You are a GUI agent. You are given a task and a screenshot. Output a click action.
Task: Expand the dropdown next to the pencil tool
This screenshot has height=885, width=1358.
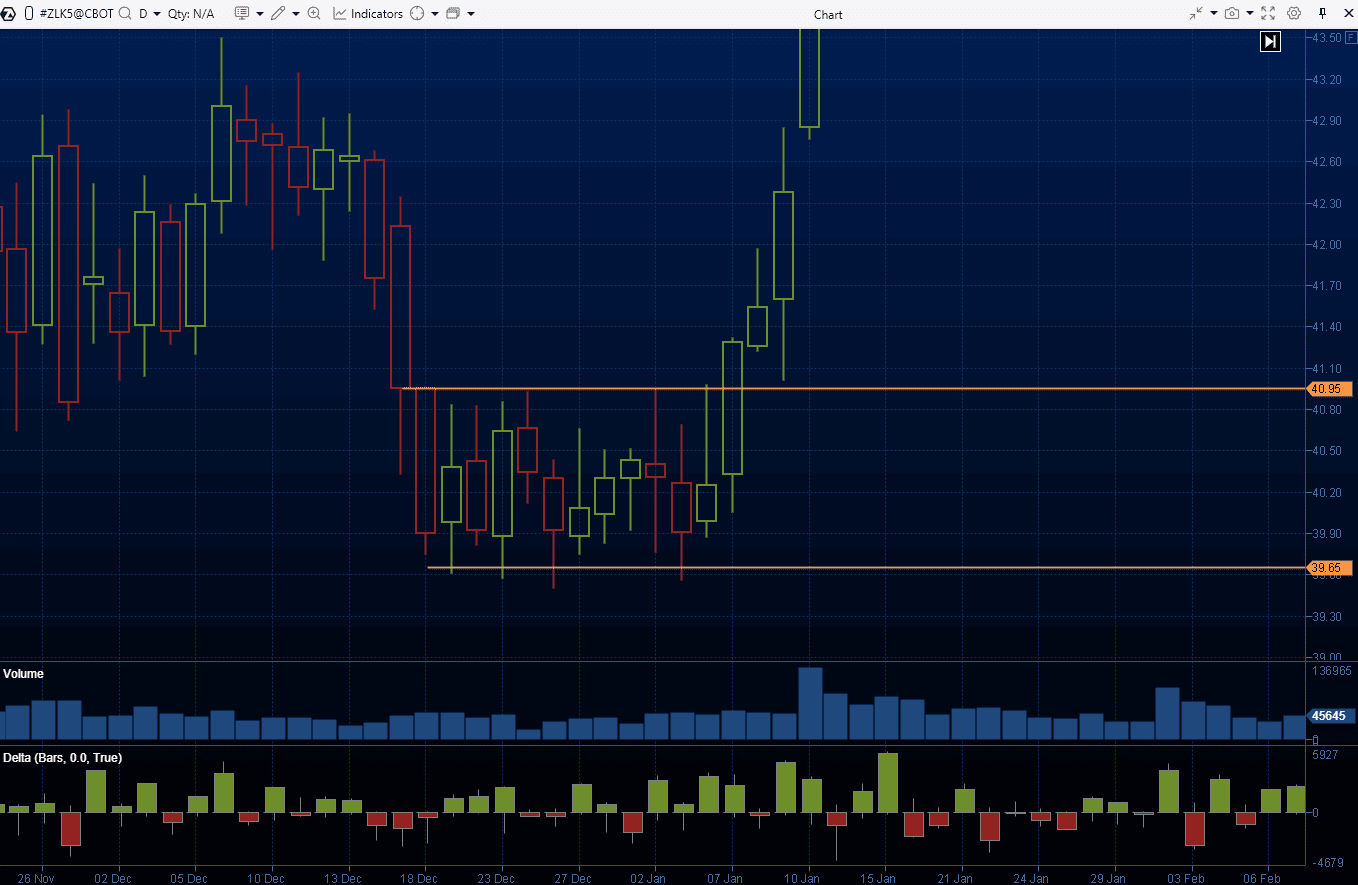(295, 13)
